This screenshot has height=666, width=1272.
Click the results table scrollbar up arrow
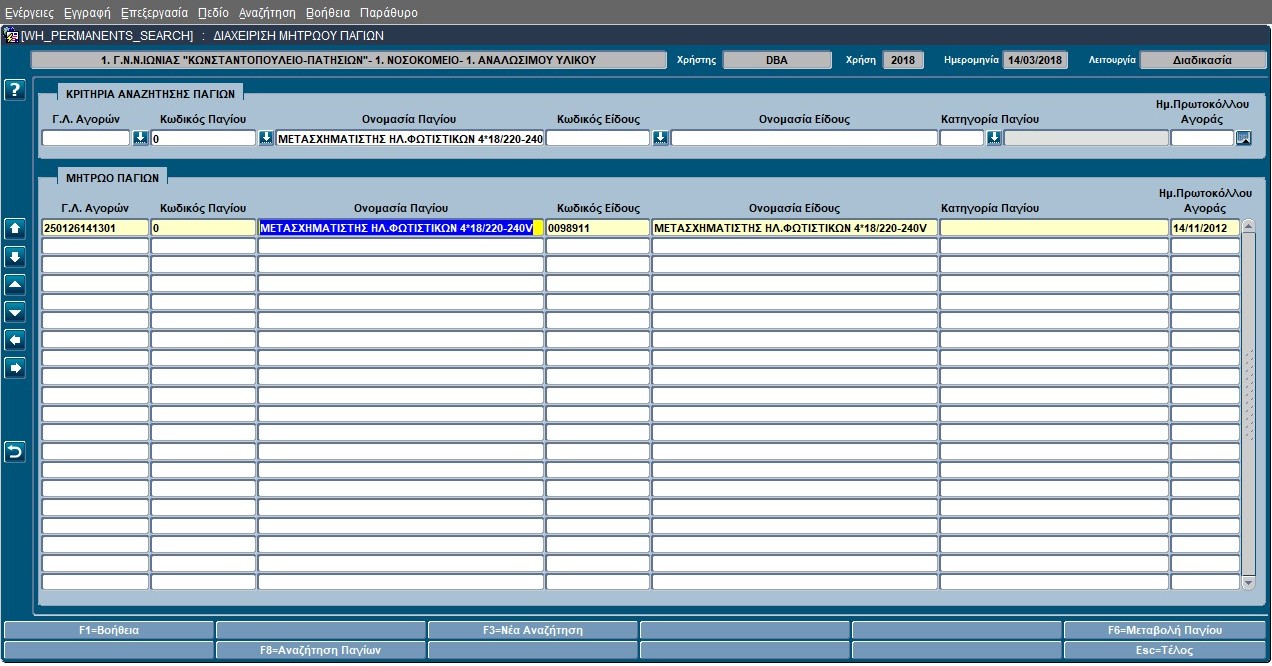[x=1248, y=227]
